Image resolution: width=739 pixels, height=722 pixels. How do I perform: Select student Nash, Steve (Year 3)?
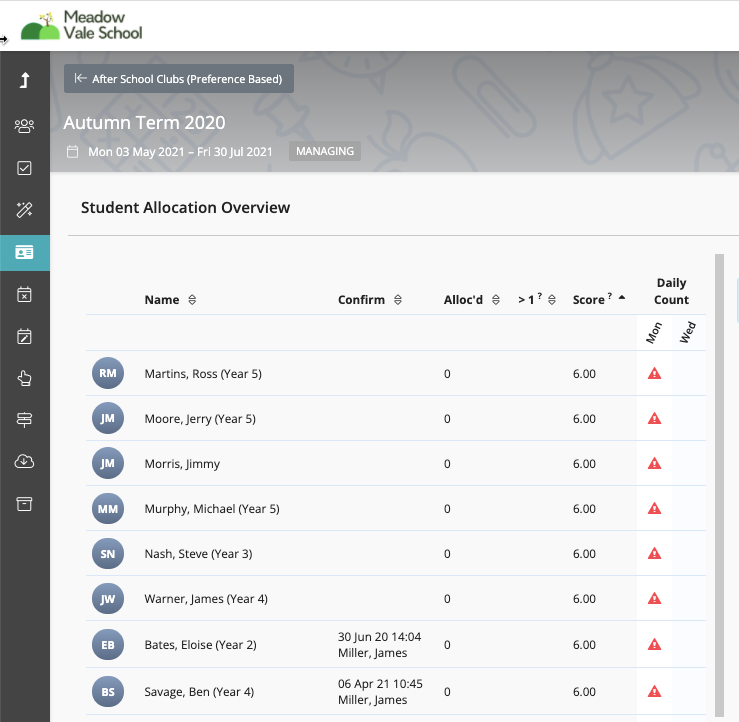click(x=198, y=554)
